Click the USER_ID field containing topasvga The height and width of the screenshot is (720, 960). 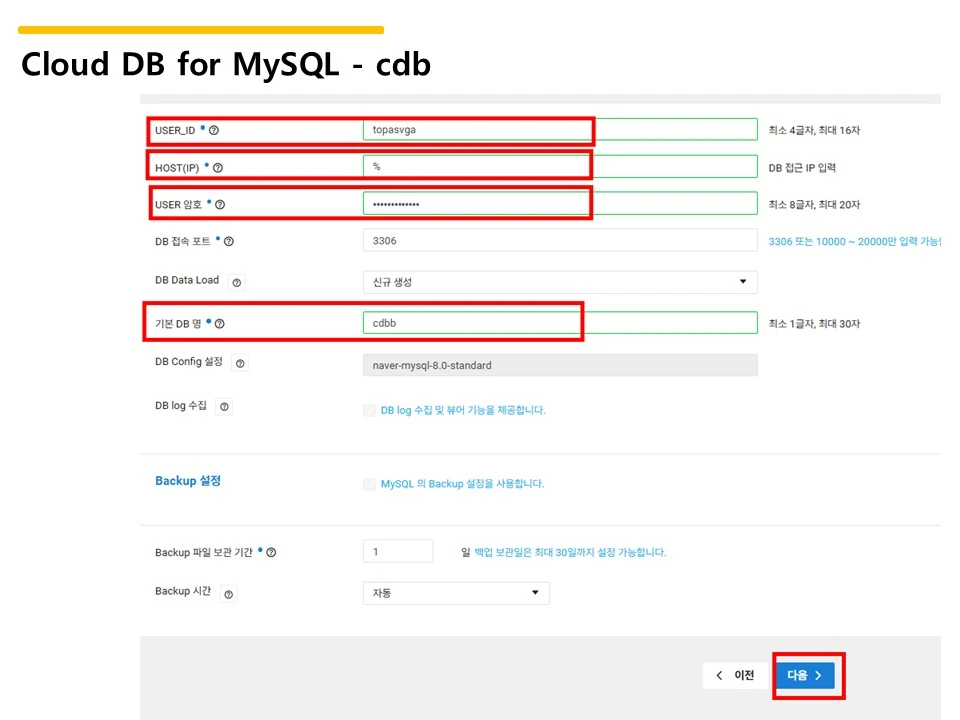click(x=560, y=130)
